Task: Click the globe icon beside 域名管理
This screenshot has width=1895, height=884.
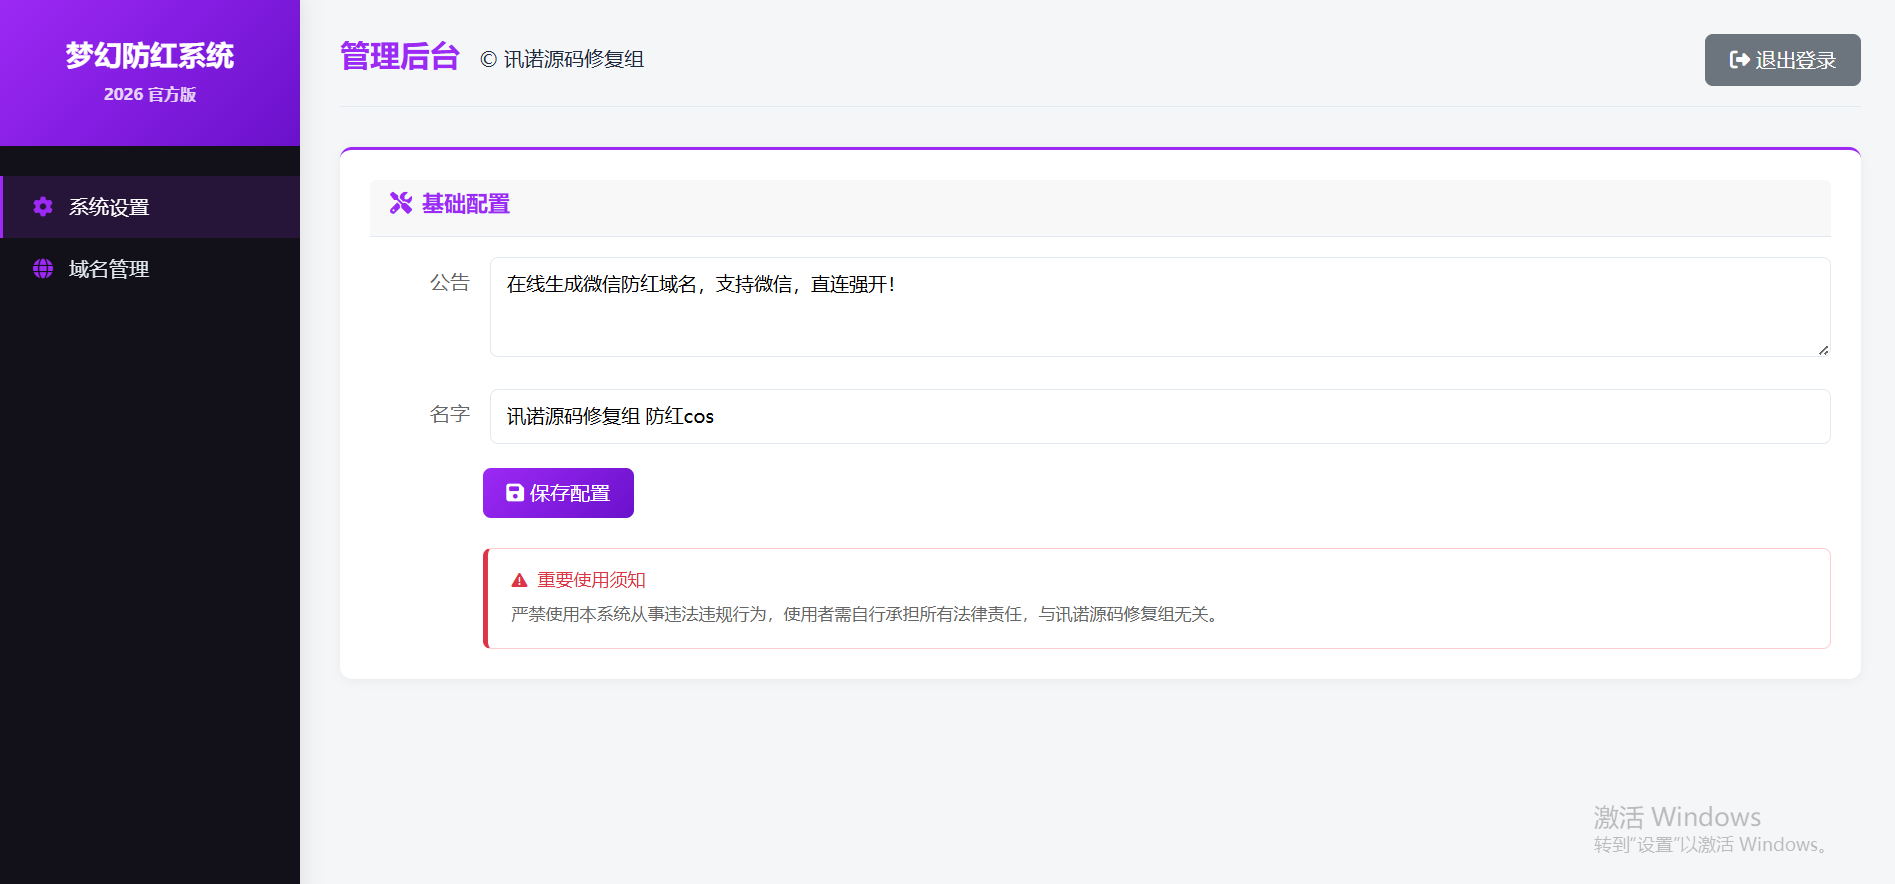Action: 43,269
